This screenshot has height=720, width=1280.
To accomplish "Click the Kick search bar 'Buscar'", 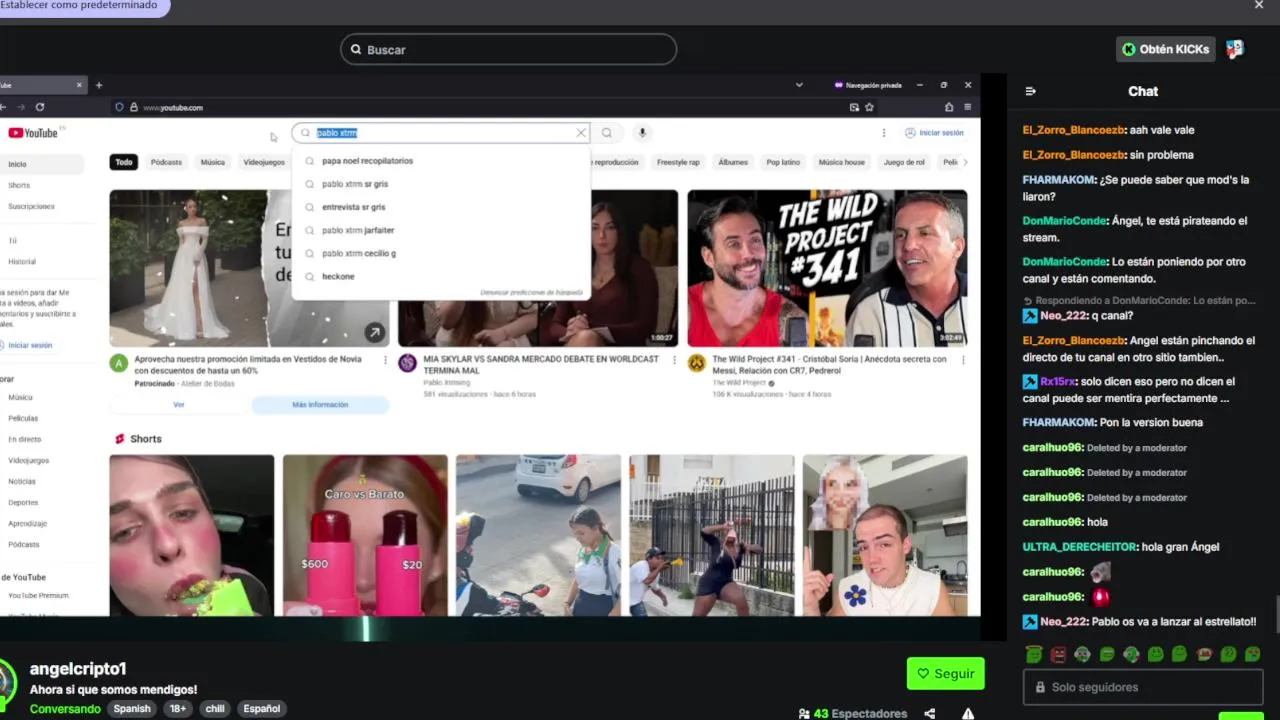I will tap(508, 49).
